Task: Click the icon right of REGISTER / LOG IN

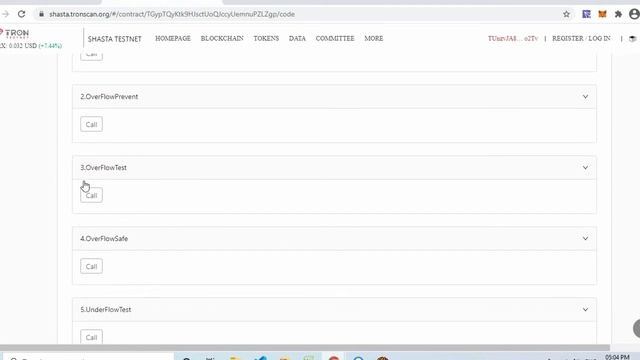Action: (633, 39)
